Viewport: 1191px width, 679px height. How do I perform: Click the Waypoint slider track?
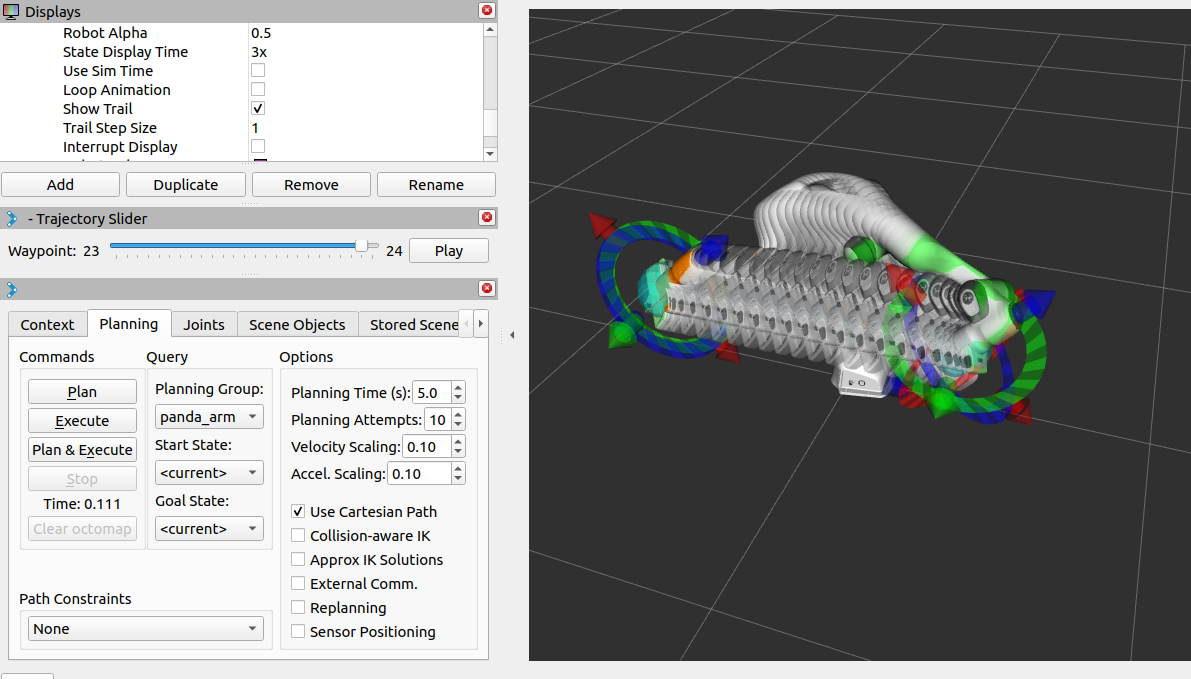tap(243, 245)
